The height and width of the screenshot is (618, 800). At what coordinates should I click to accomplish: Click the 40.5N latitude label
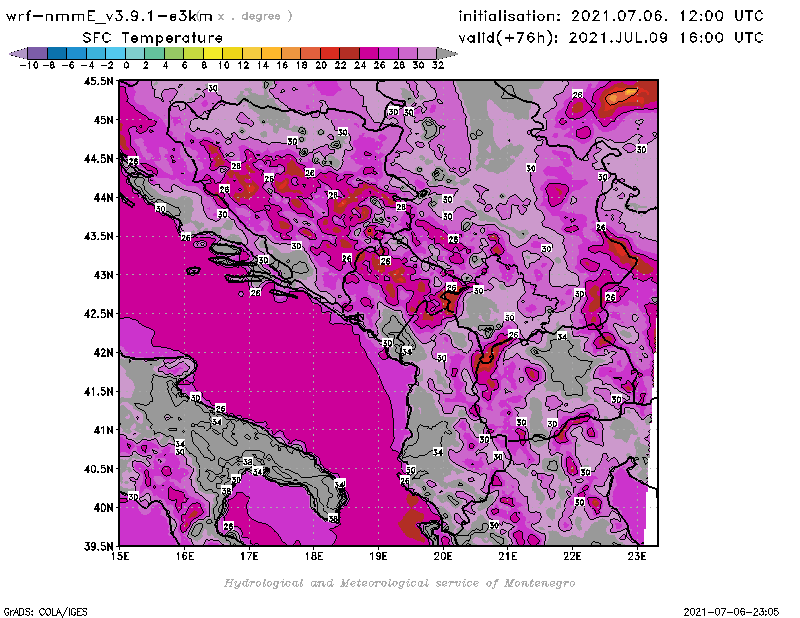click(x=98, y=469)
